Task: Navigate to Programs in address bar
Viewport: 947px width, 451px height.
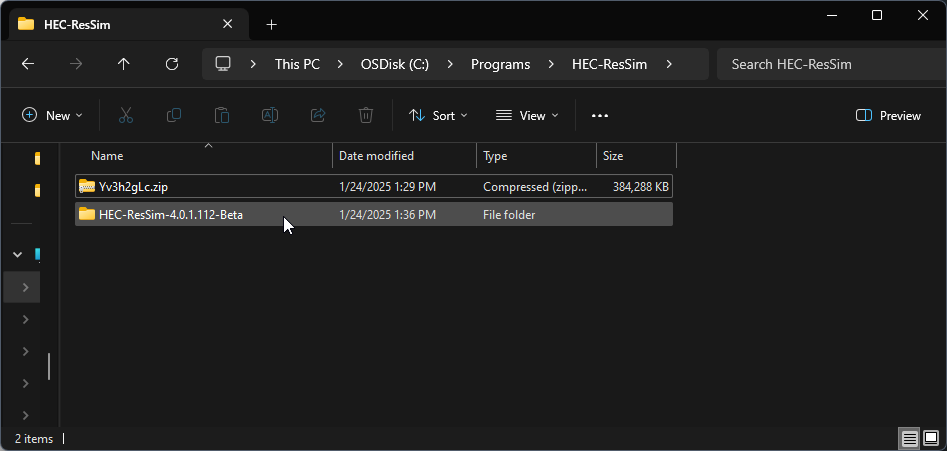Action: click(x=501, y=64)
